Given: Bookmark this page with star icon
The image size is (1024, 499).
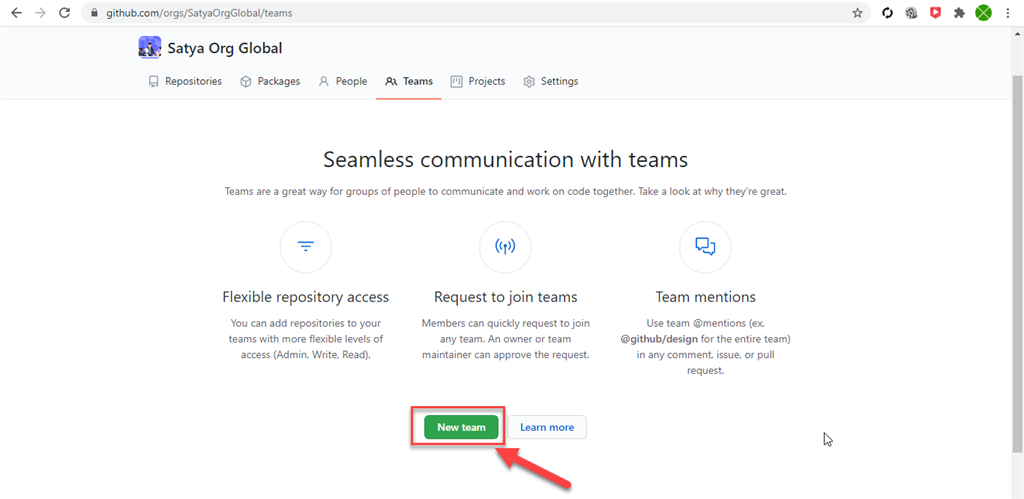Looking at the screenshot, I should coord(857,13).
